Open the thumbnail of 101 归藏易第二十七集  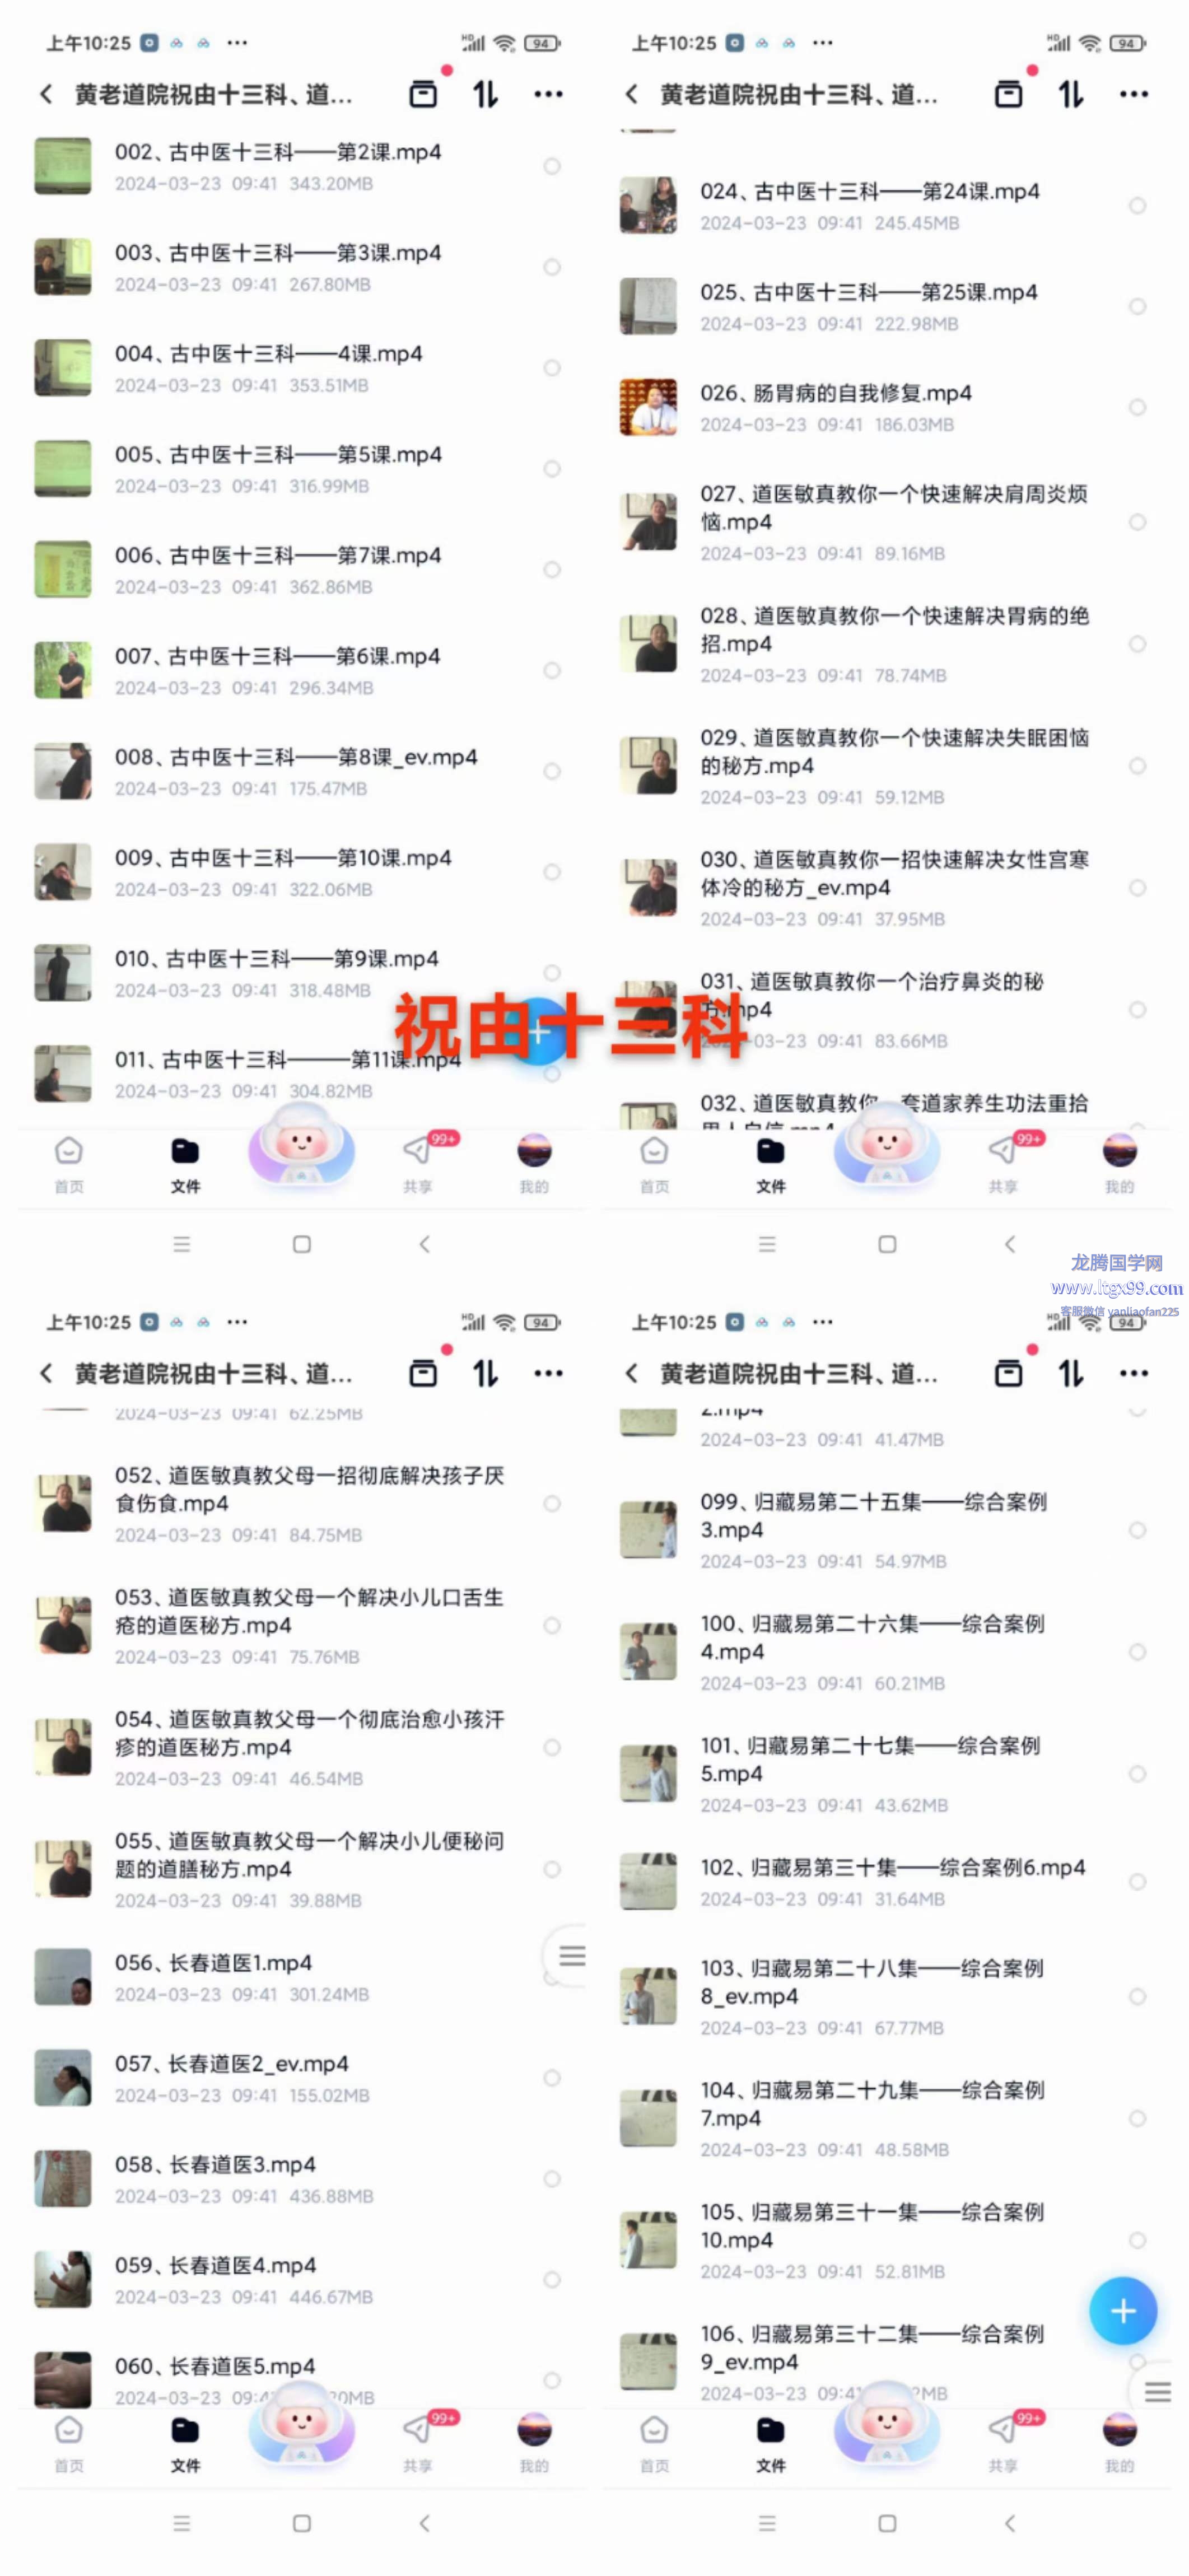(648, 1773)
